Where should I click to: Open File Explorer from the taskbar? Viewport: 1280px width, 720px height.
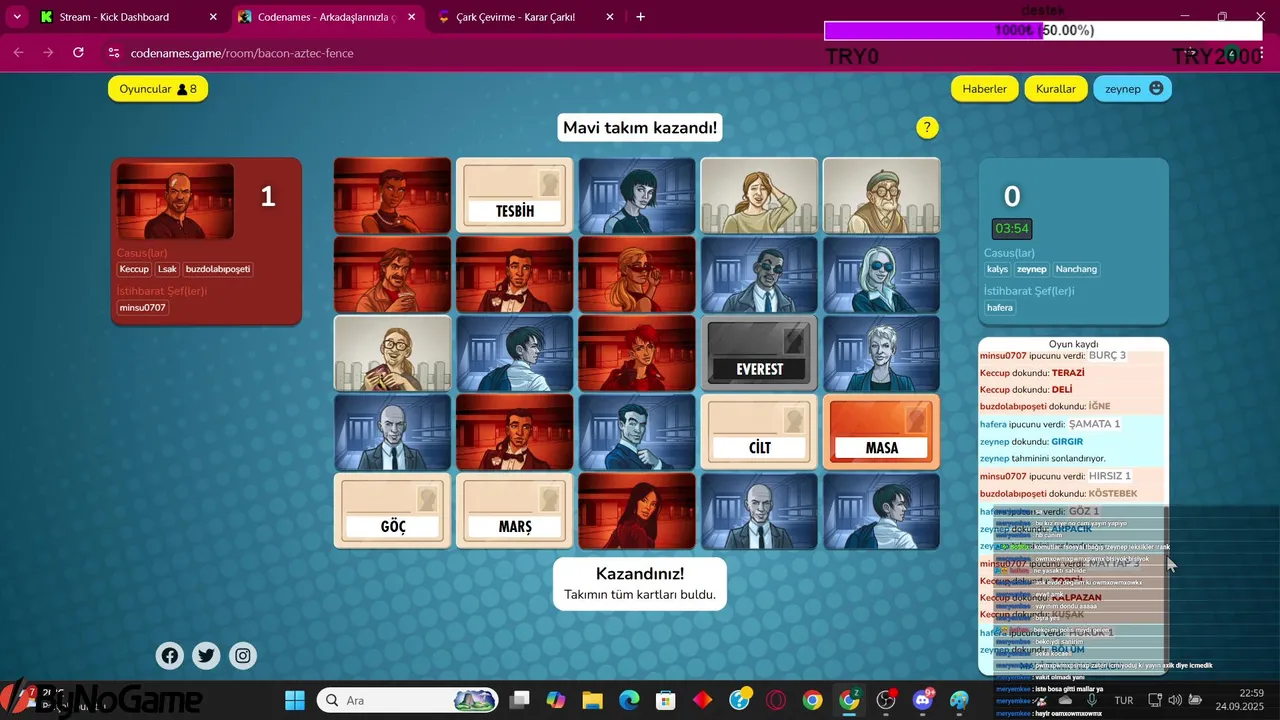[x=592, y=700]
